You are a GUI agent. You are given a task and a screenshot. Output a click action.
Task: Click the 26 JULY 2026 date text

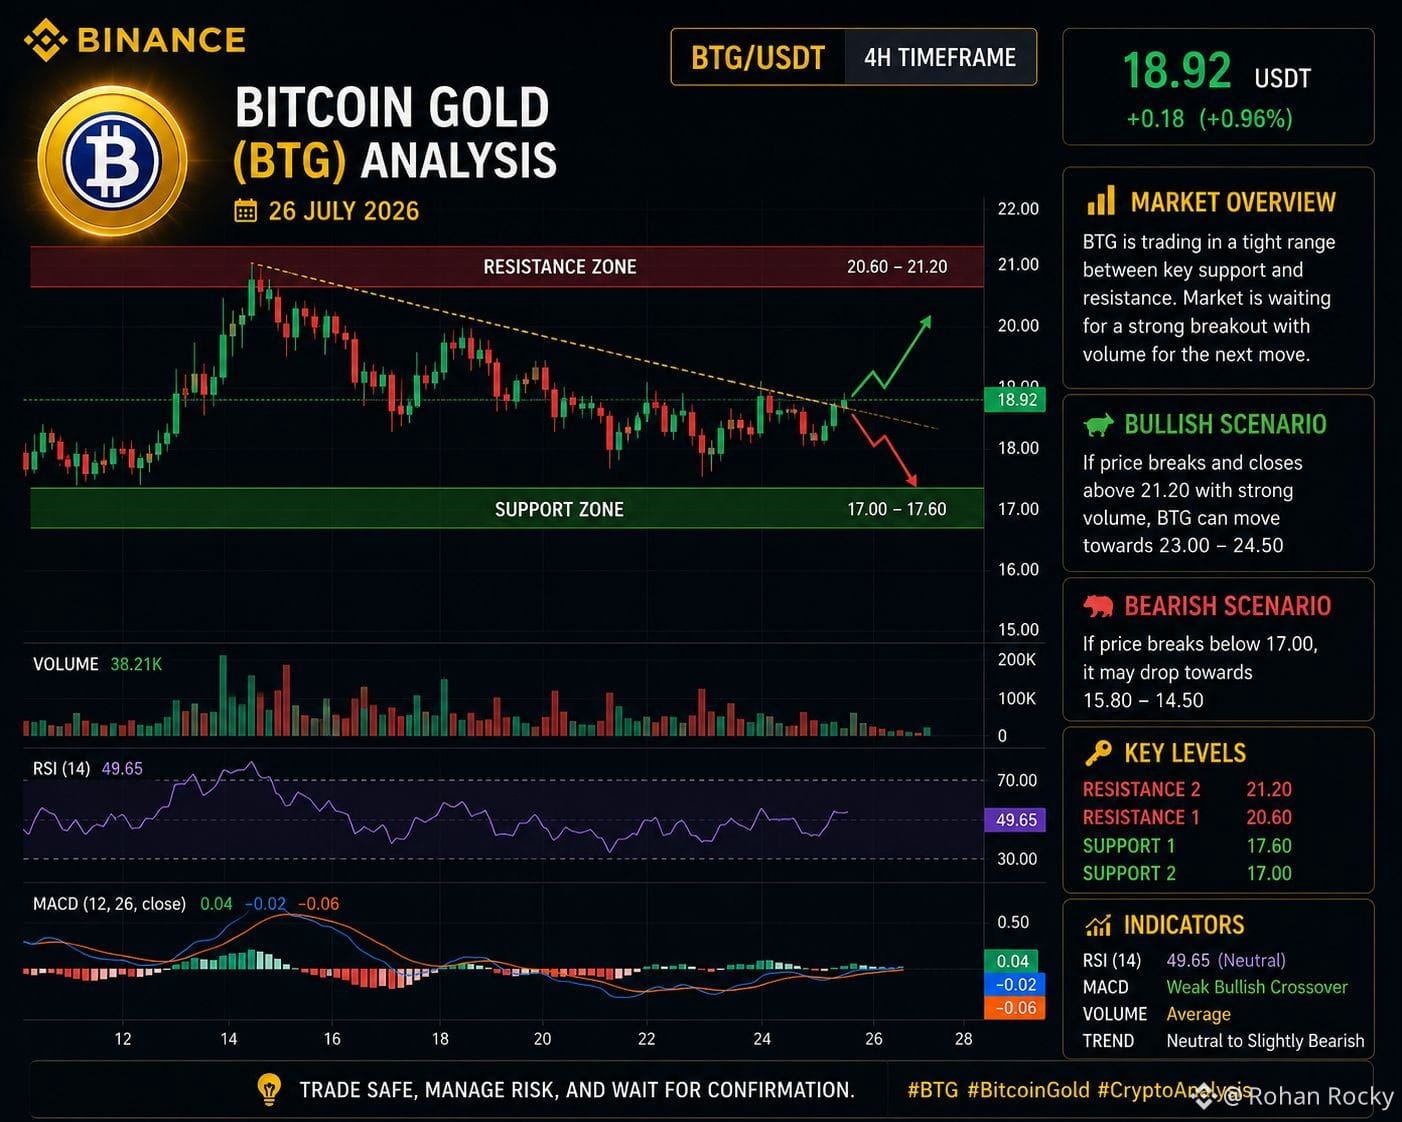pos(344,211)
